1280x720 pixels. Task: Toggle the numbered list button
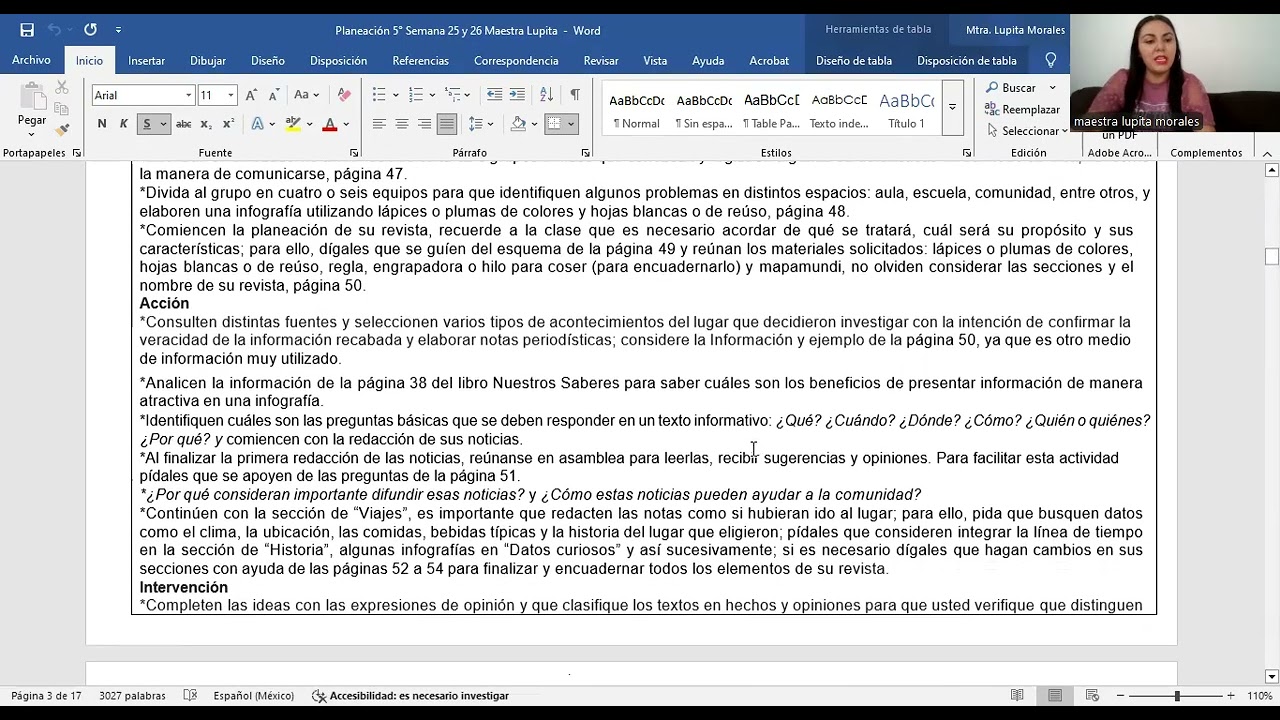tap(416, 95)
